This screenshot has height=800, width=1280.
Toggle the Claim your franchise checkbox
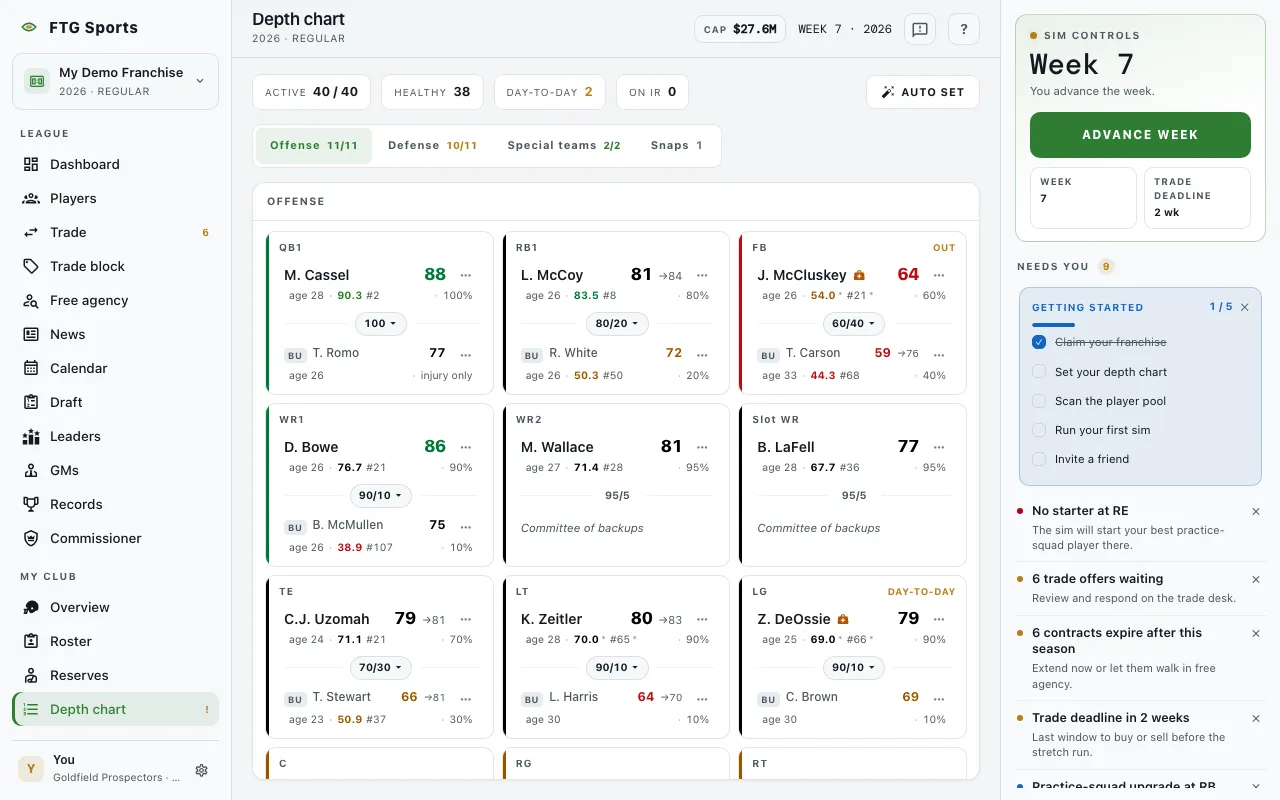point(1039,342)
